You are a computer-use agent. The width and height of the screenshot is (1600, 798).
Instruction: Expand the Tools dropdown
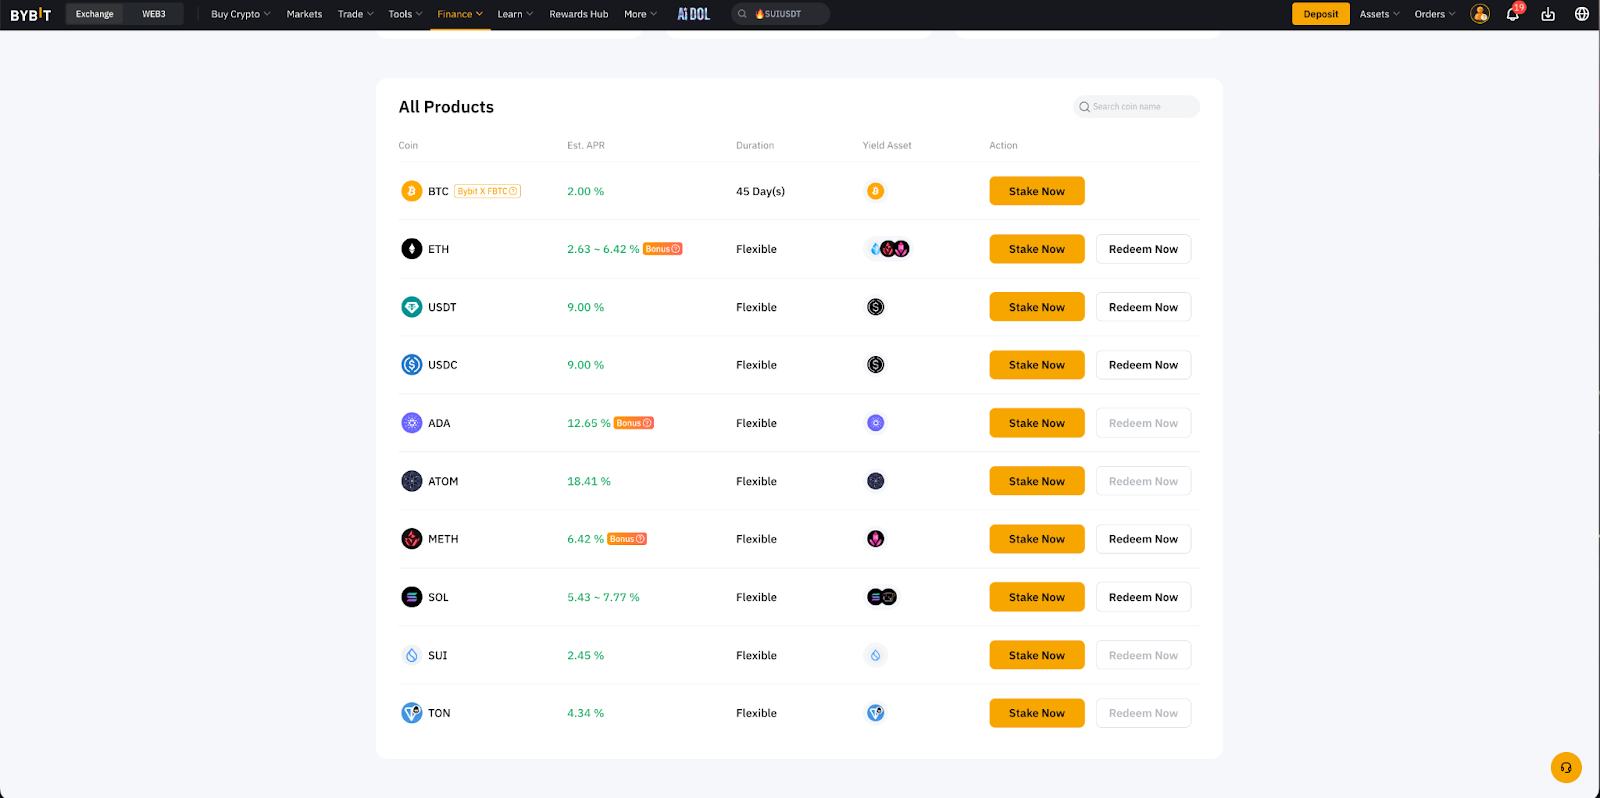click(x=406, y=14)
